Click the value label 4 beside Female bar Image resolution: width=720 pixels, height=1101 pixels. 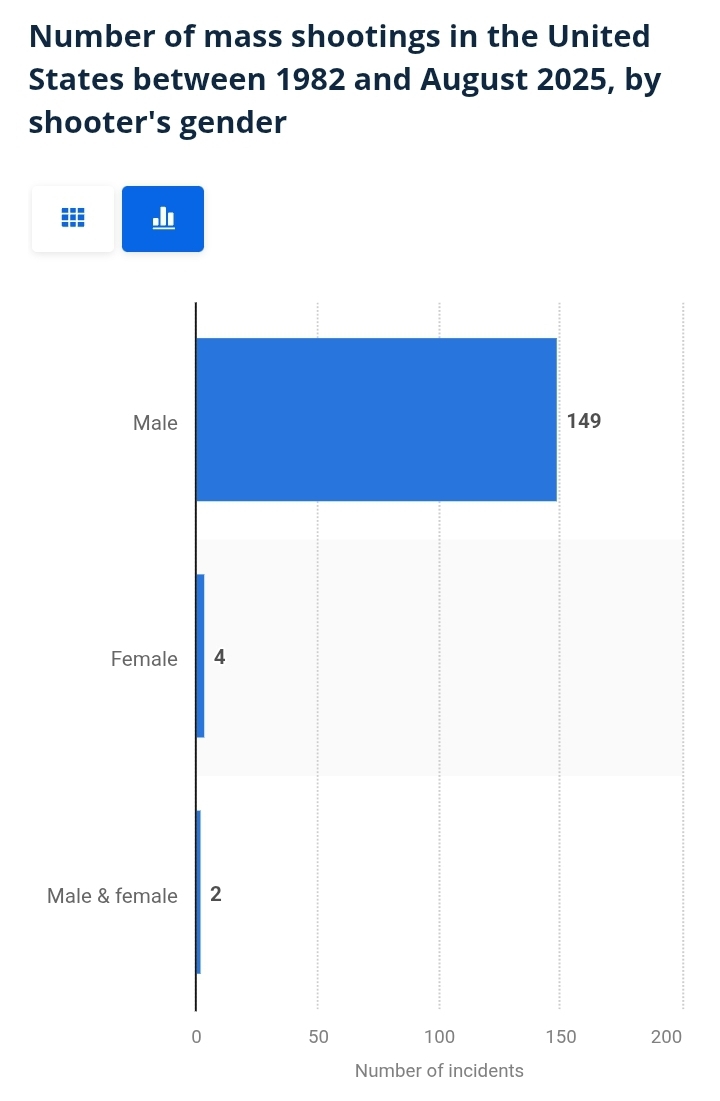tap(219, 658)
